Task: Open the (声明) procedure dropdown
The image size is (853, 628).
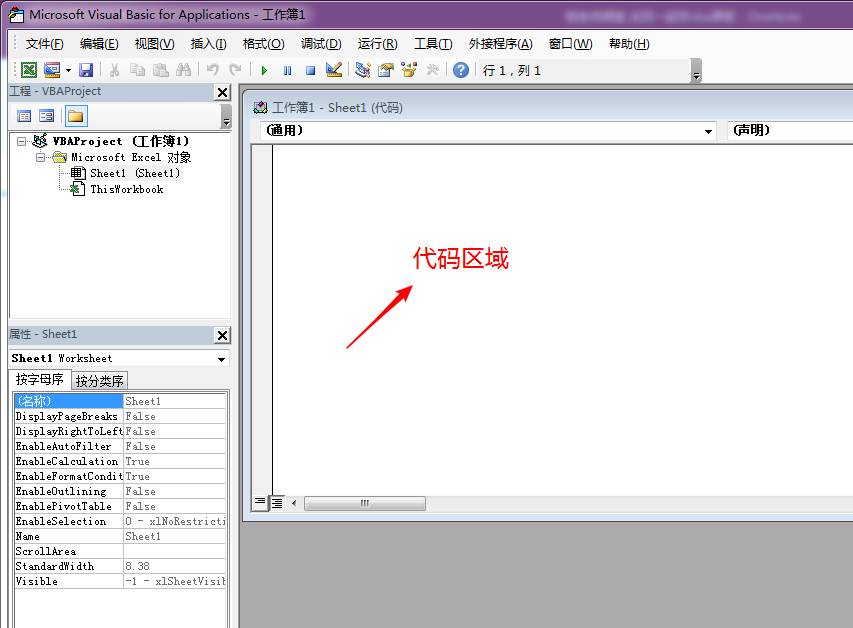Action: click(790, 131)
